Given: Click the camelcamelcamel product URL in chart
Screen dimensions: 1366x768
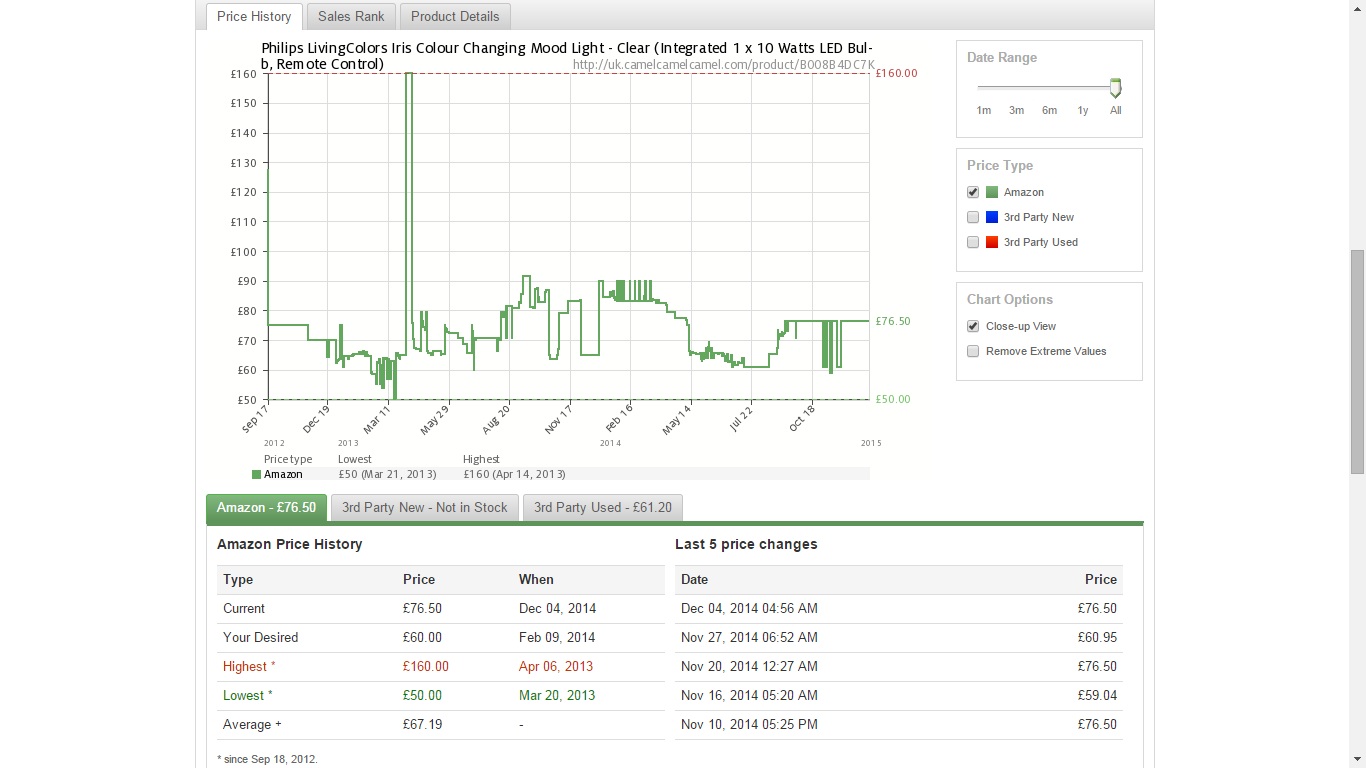Looking at the screenshot, I should [x=724, y=65].
